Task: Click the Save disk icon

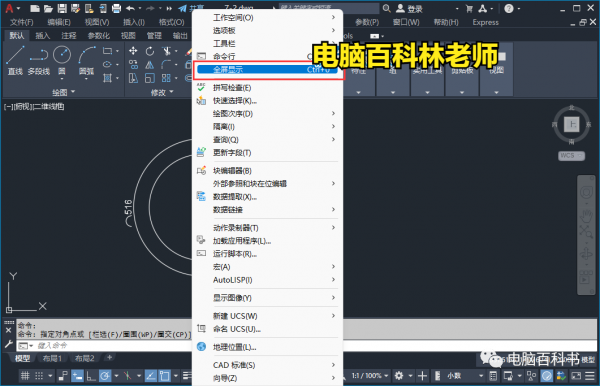Action: click(62, 8)
